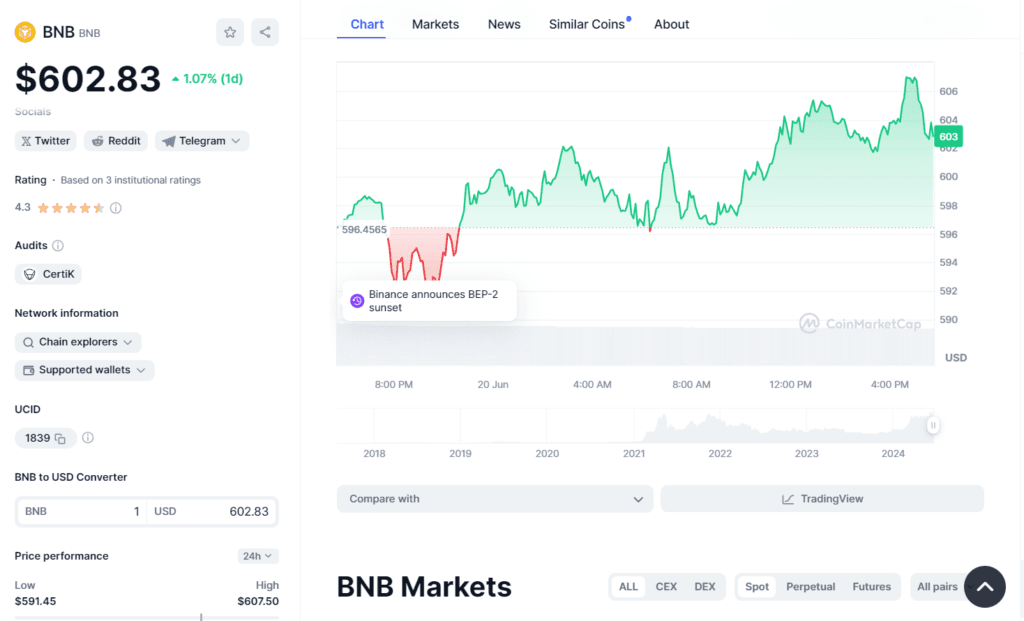Switch to the Similar Coins tab
The width and height of the screenshot is (1024, 621).
[586, 24]
